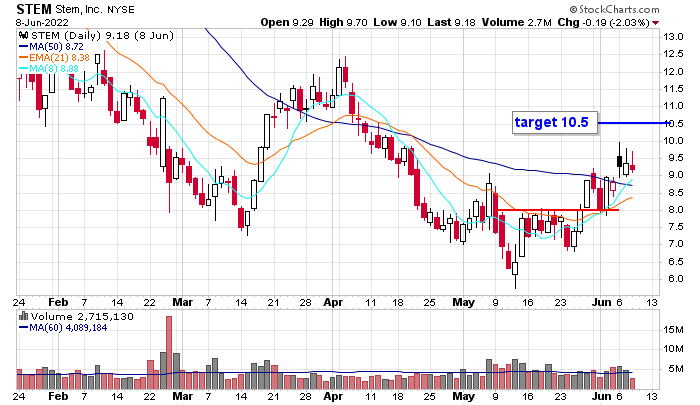The width and height of the screenshot is (700, 405).
Task: Click Mar on the volume pane date axis
Action: click(182, 396)
